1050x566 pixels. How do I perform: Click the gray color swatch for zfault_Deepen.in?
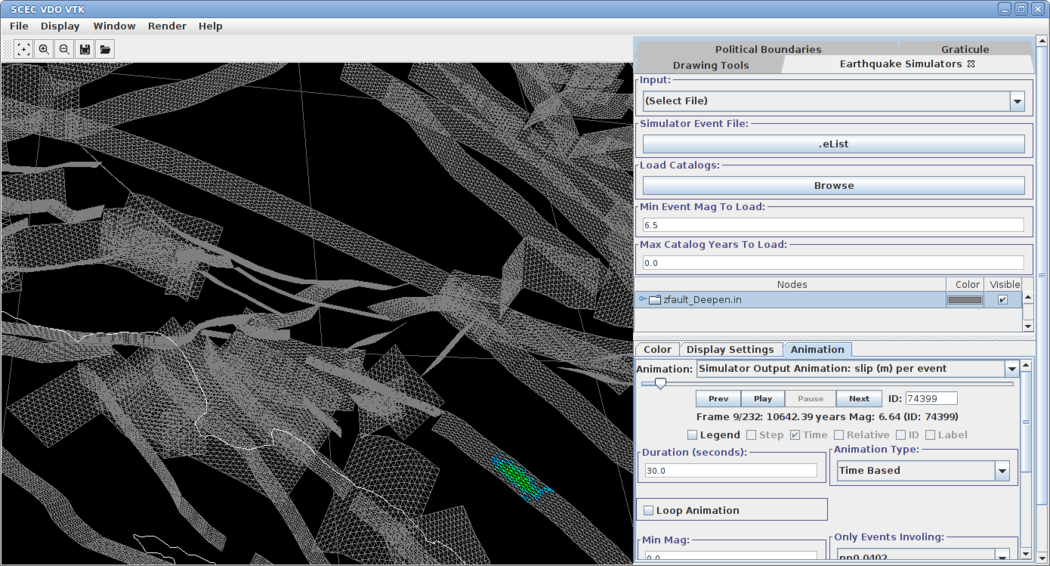[x=965, y=300]
